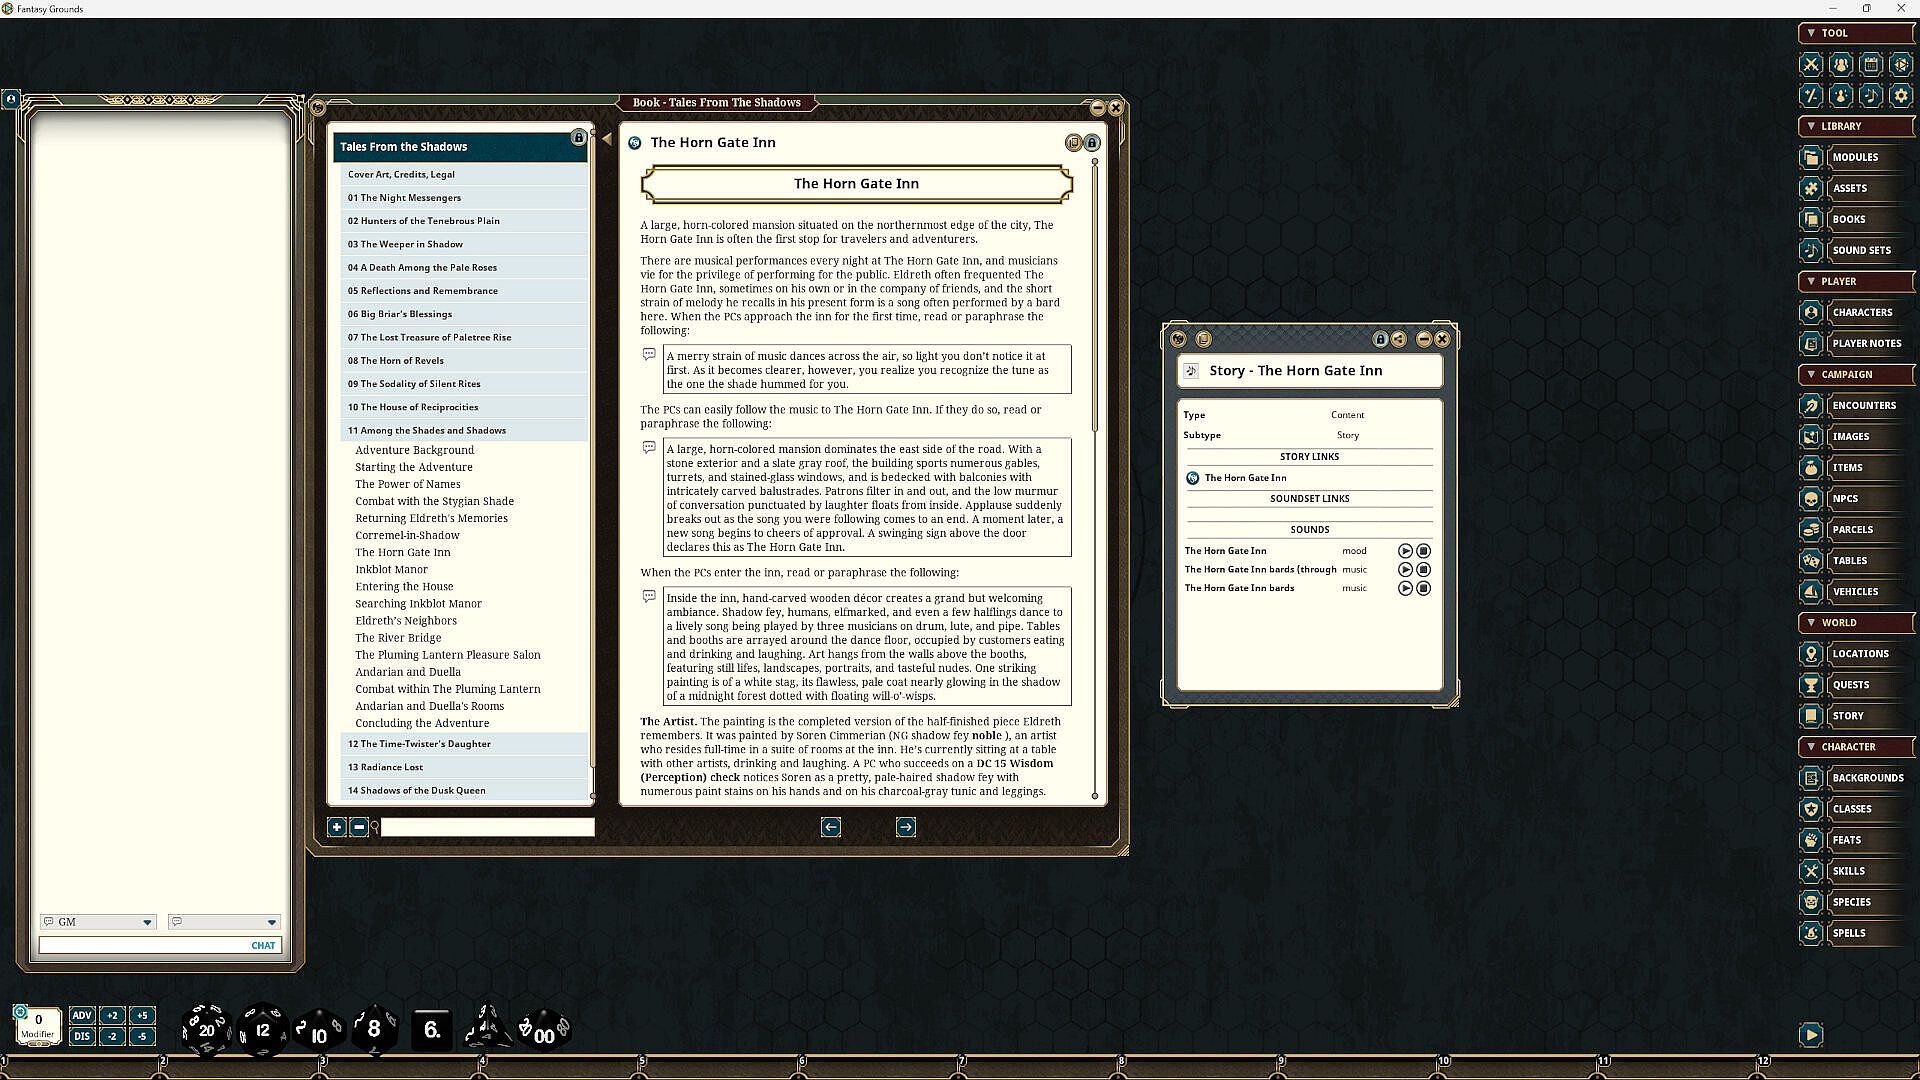Open chapter 12 The Time-Twister's Daughter
This screenshot has width=1920, height=1080.
point(419,744)
